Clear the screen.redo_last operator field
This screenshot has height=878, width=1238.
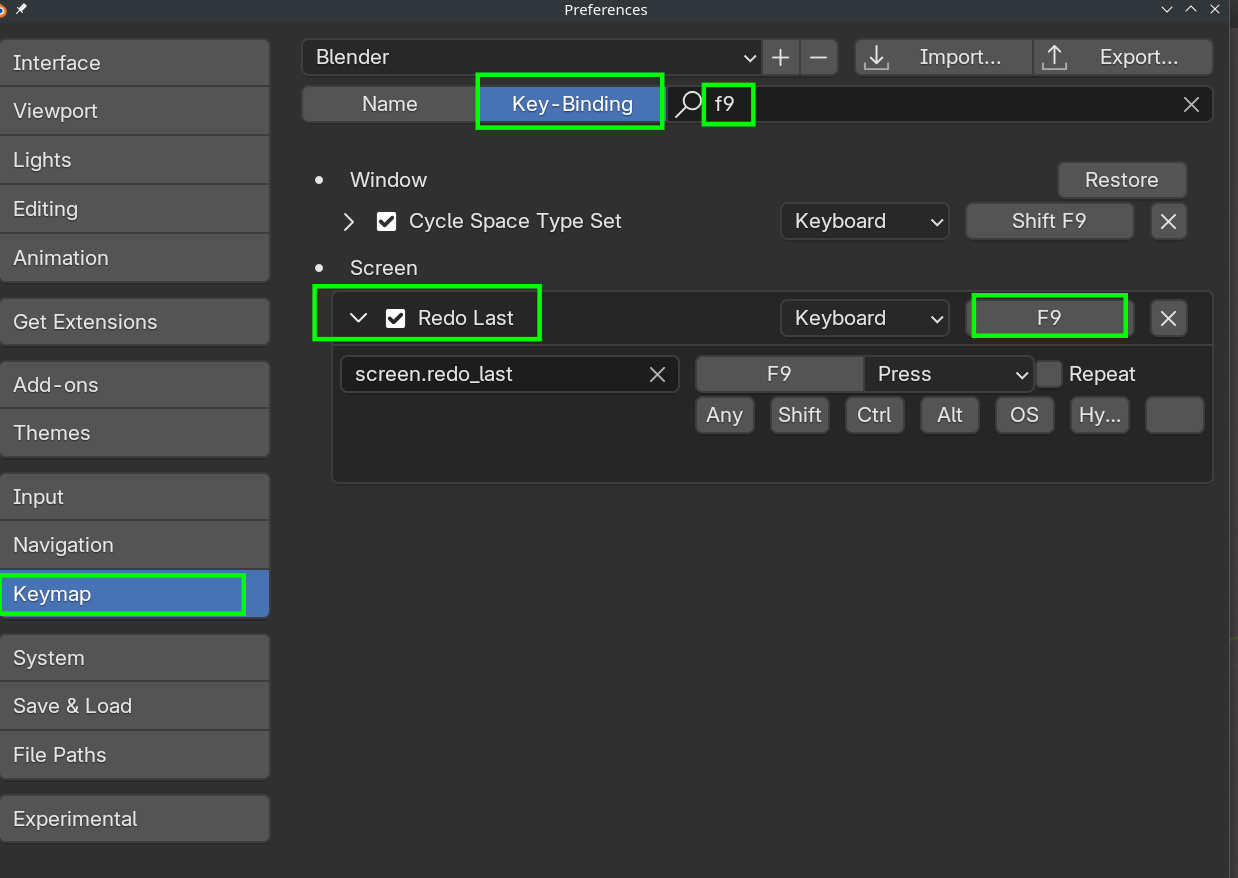coord(657,374)
